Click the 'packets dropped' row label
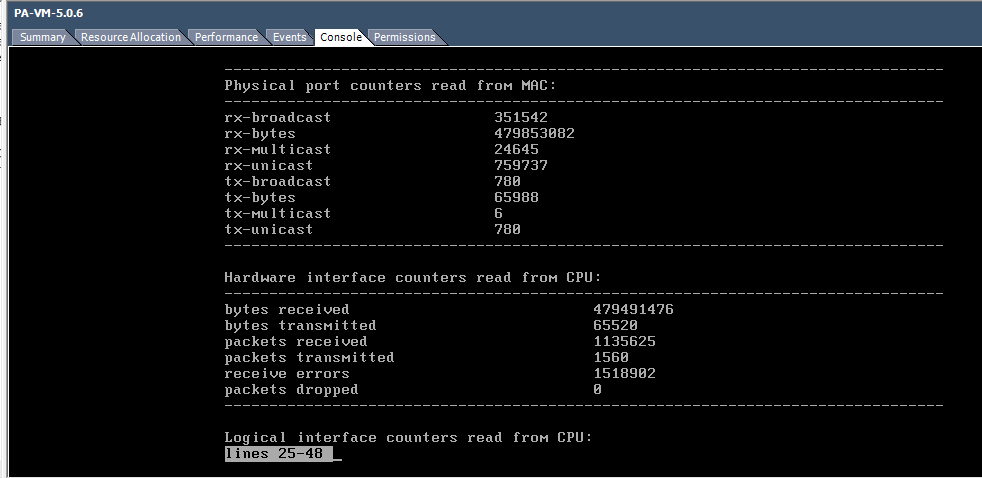The image size is (982, 478). coord(291,390)
